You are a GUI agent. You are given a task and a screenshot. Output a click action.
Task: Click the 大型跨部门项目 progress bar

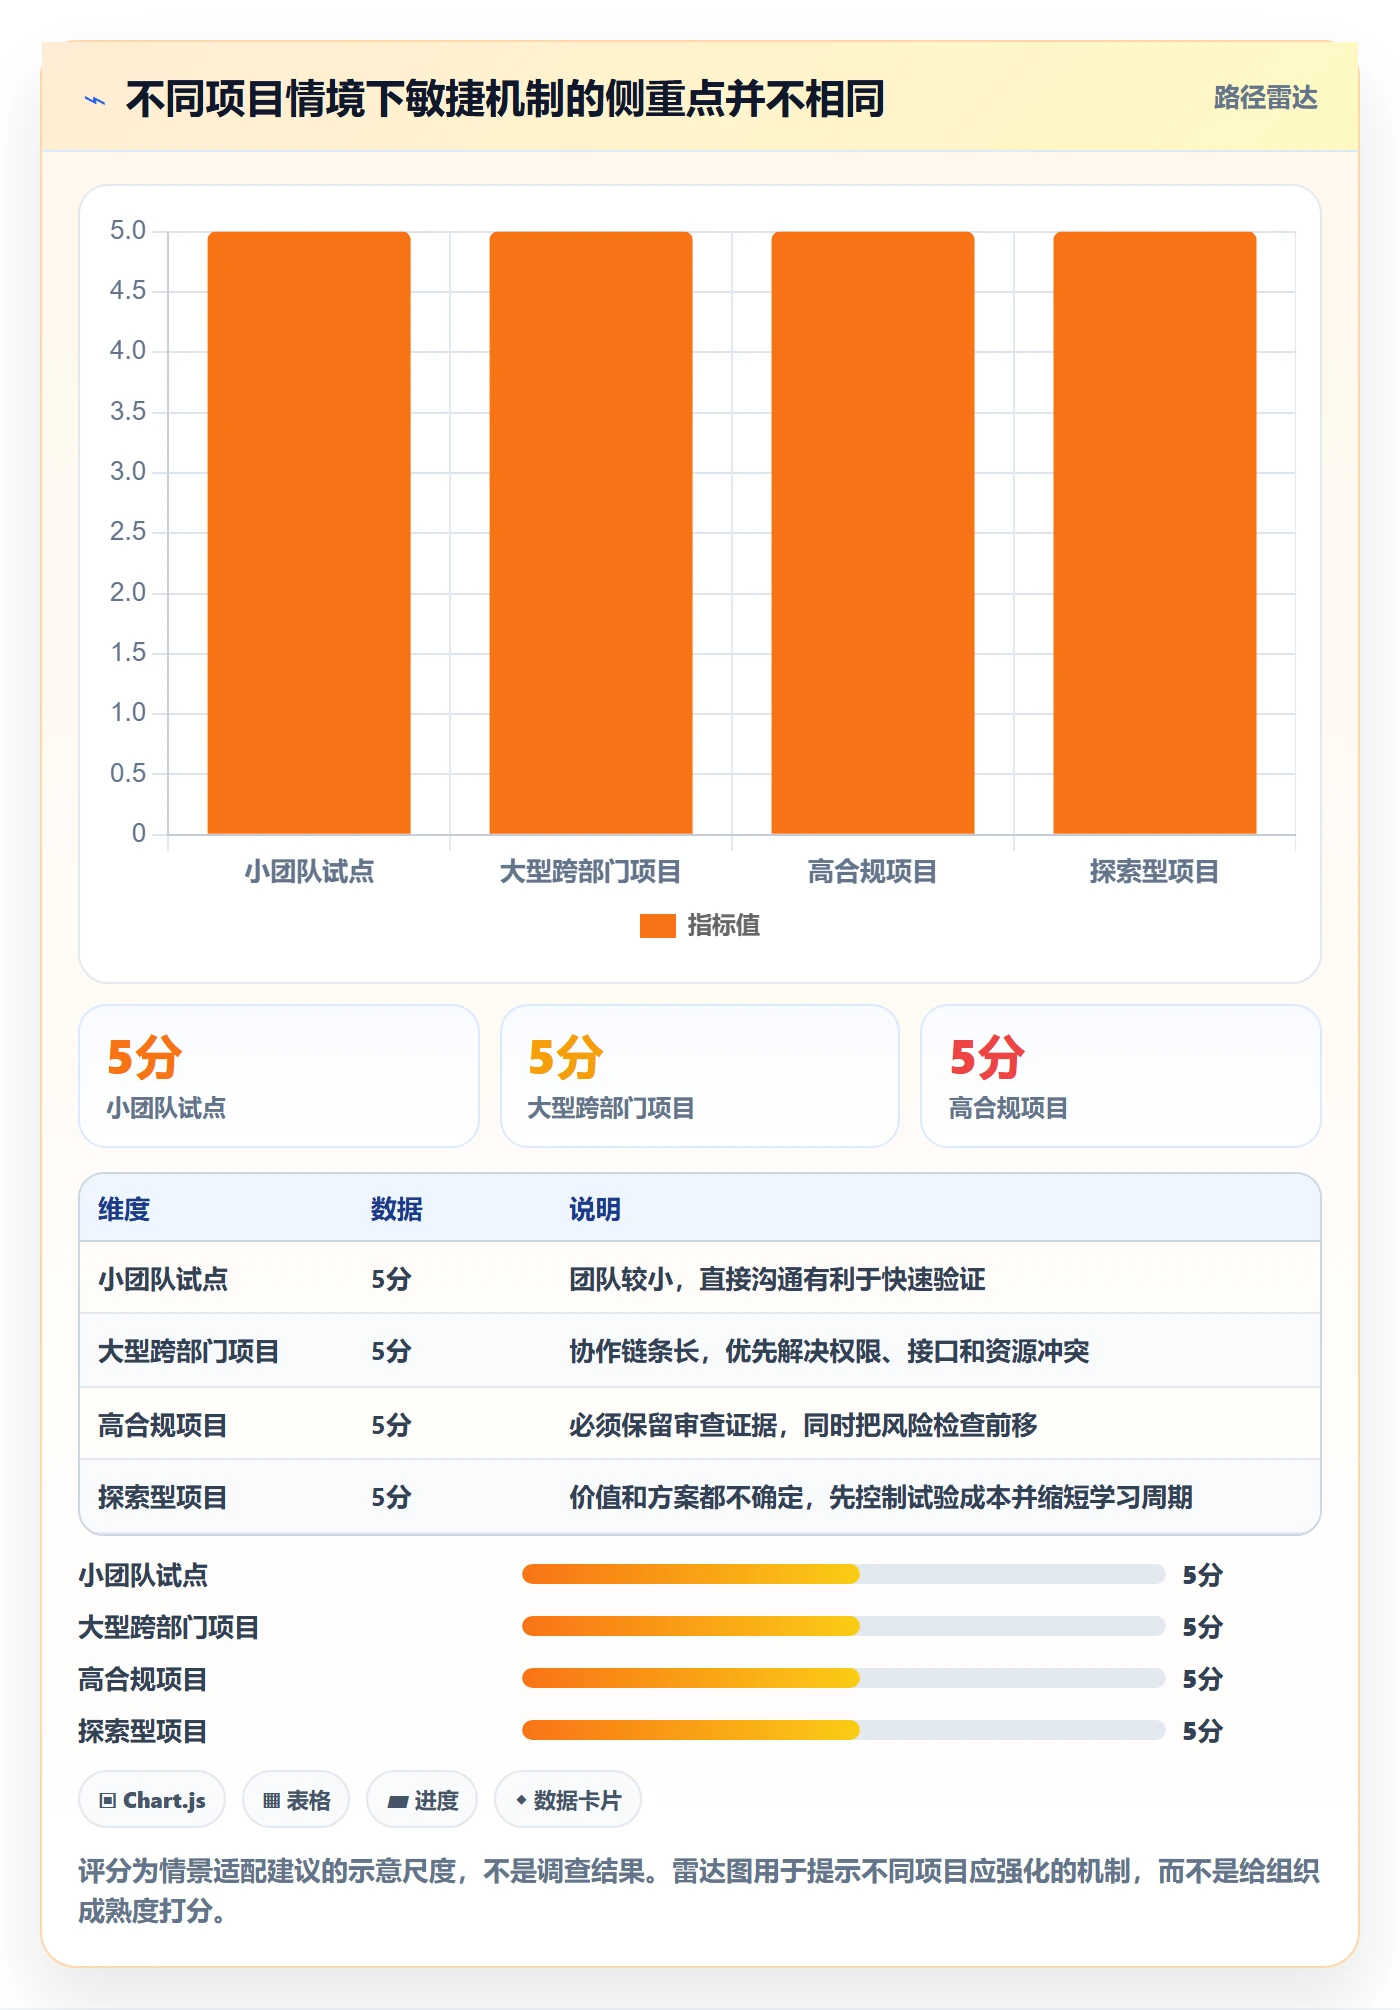tap(843, 1626)
